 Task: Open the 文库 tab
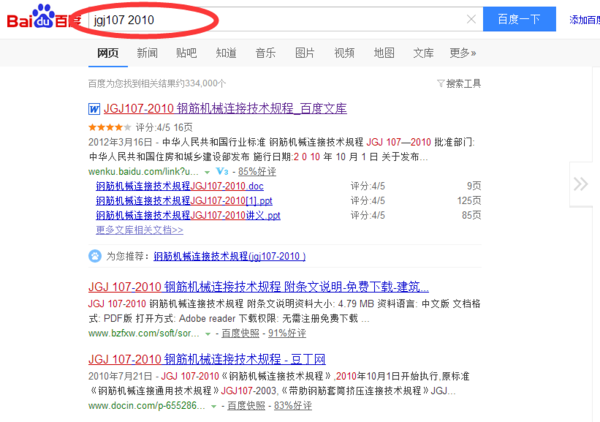pos(423,53)
